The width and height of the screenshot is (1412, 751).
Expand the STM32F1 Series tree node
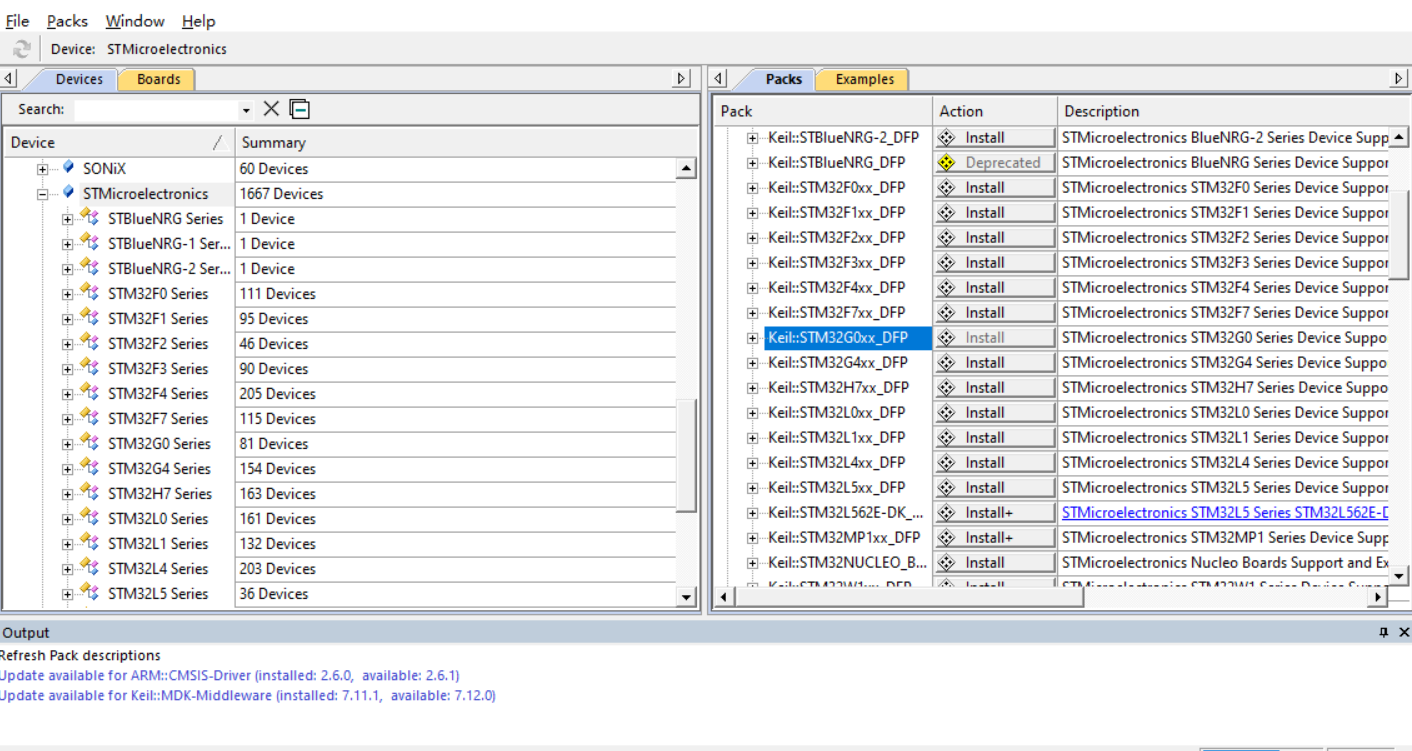[x=67, y=319]
